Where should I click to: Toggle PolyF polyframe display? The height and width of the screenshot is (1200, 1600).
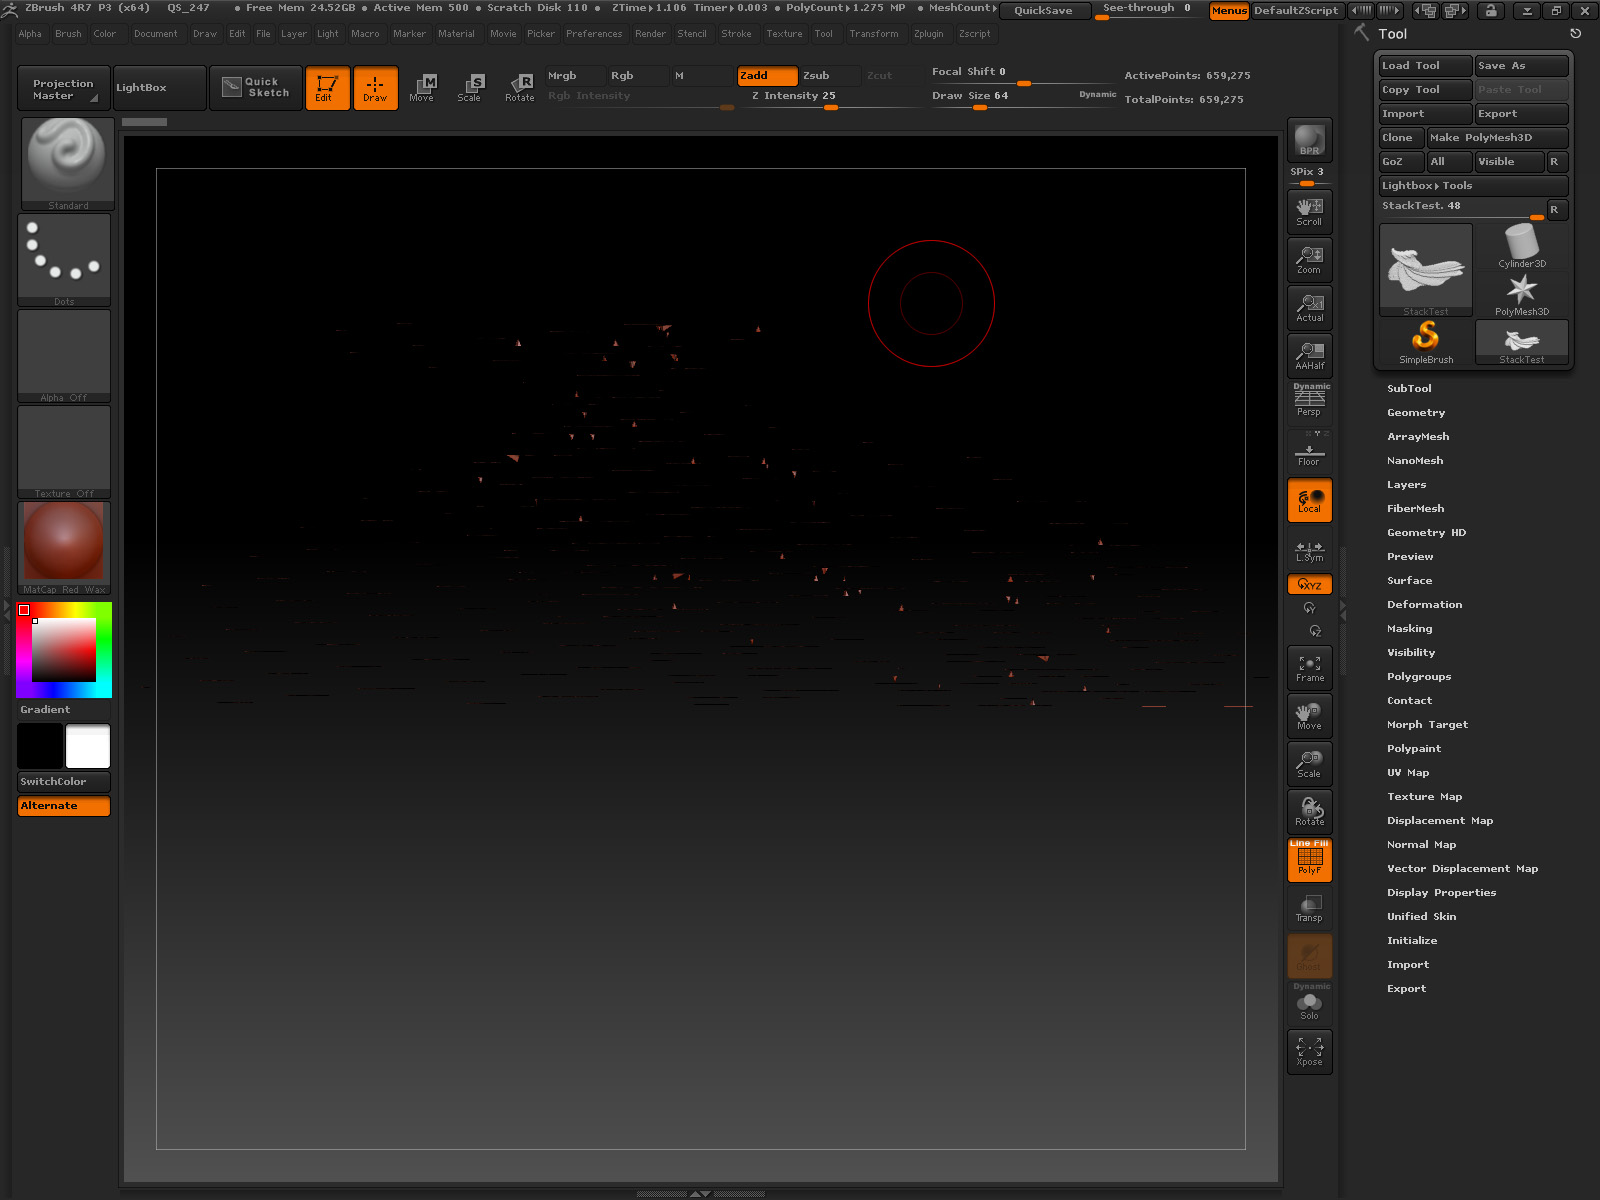tap(1309, 860)
